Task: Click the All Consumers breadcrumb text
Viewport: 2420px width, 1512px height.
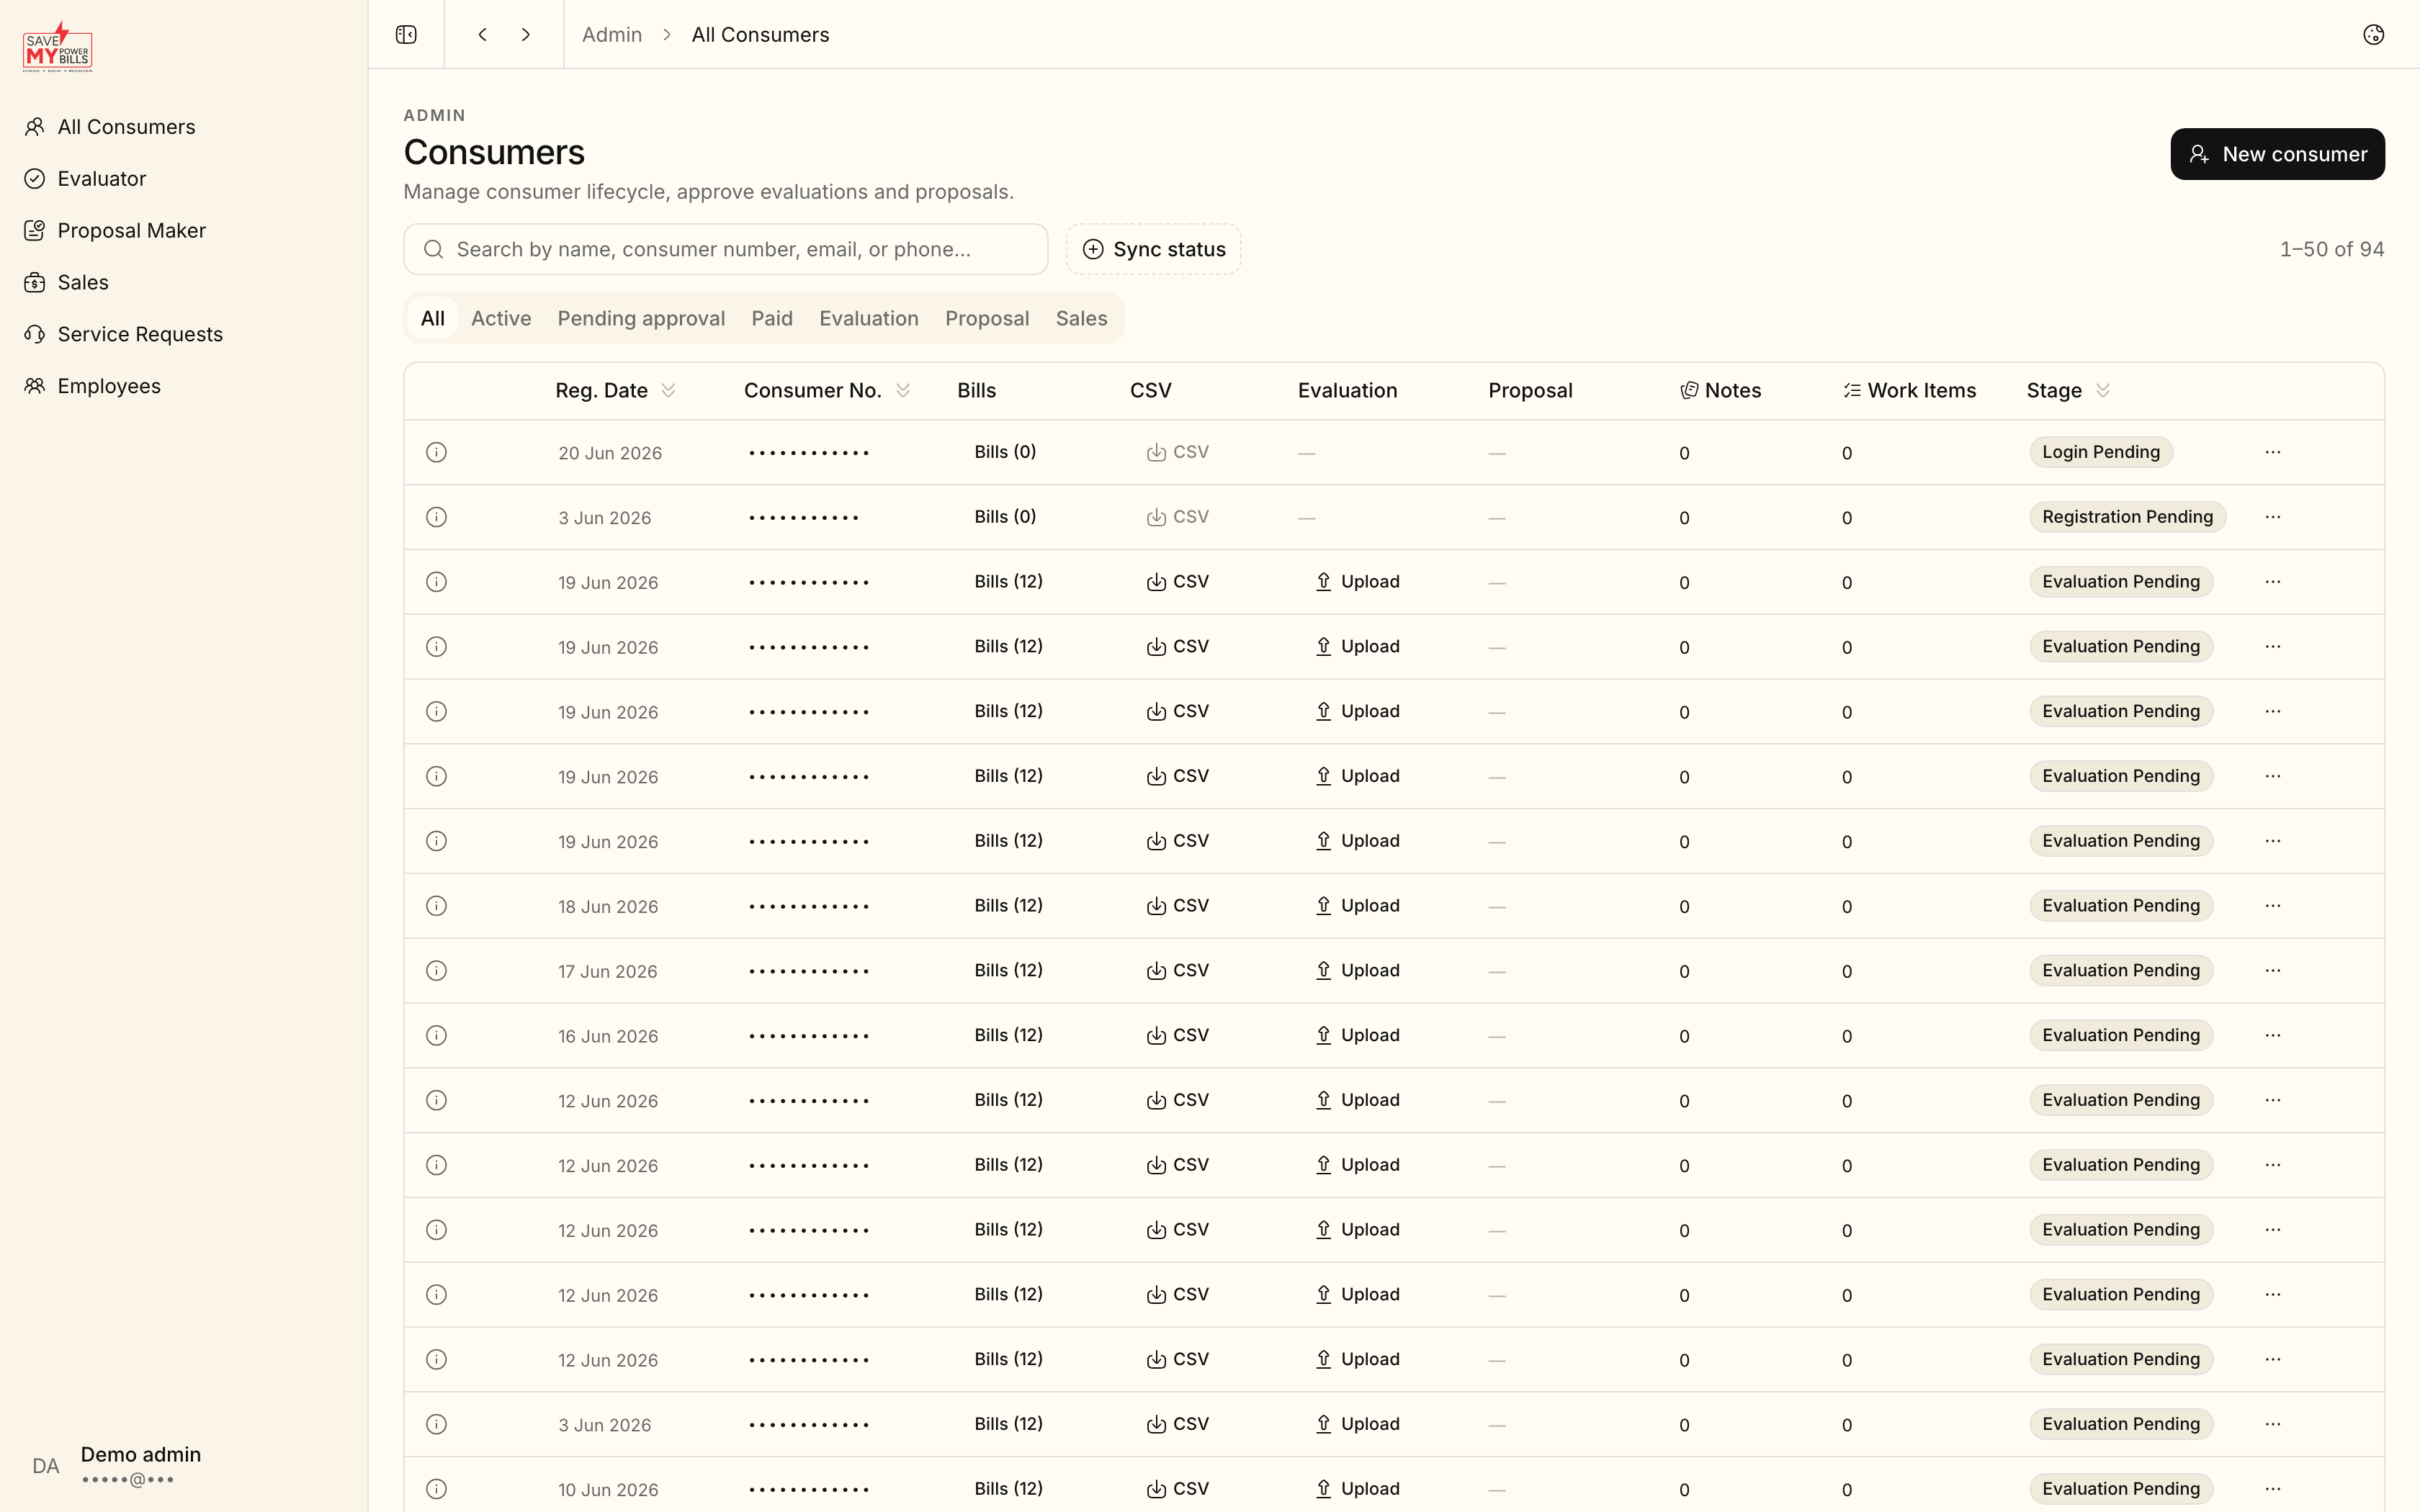Action: click(x=760, y=35)
